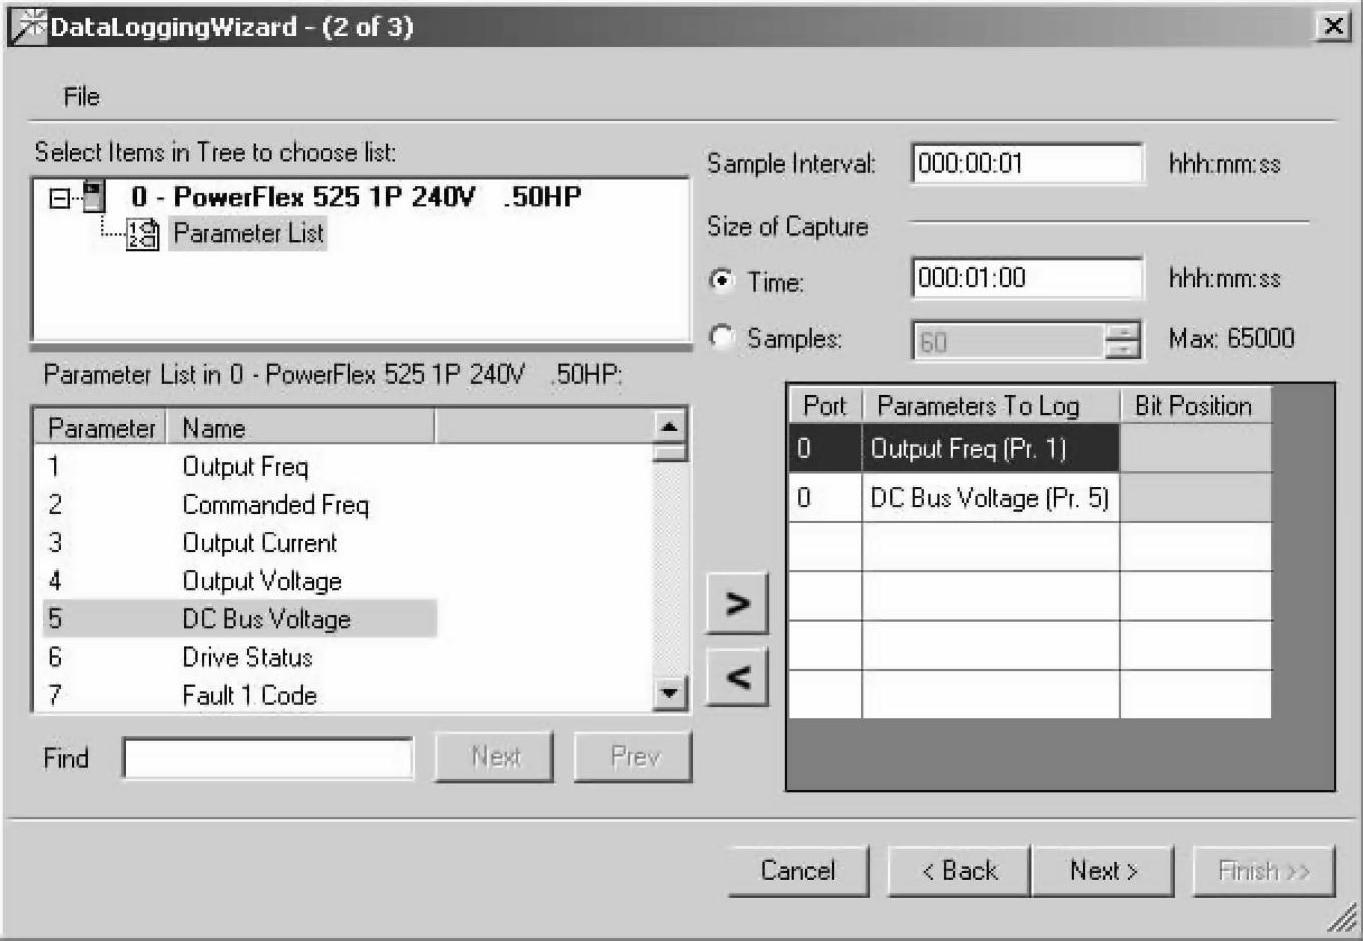This screenshot has height=941, width=1363.
Task: Open the File menu
Action: pyautogui.click(x=81, y=97)
